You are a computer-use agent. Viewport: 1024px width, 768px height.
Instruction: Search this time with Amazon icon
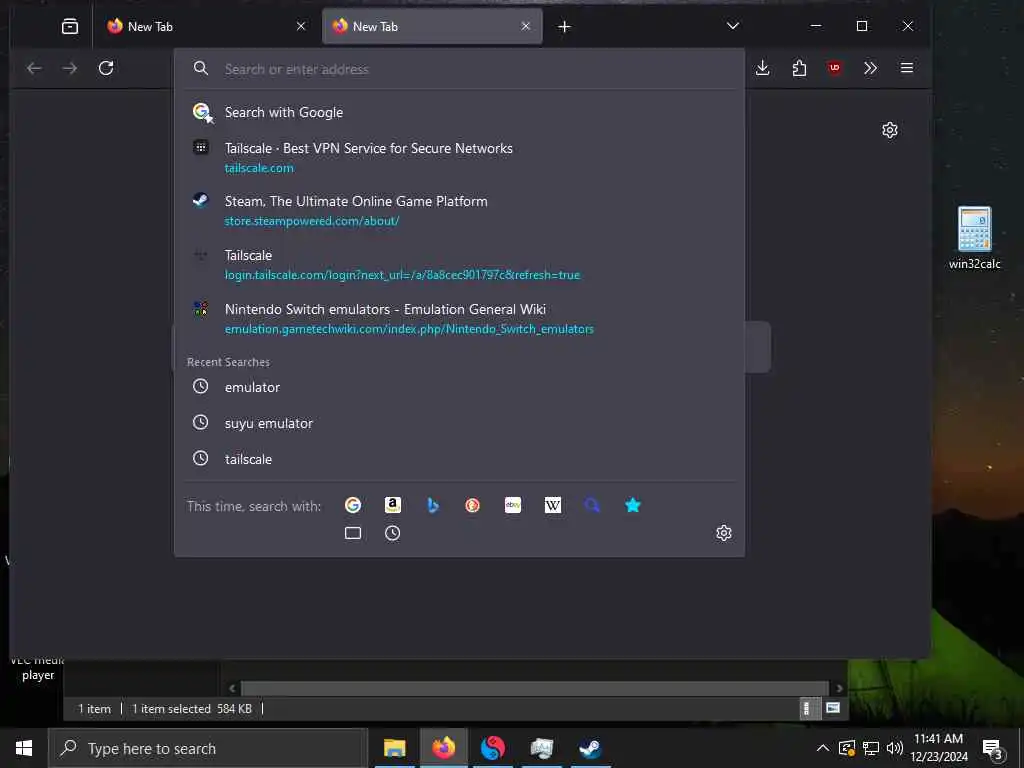click(392, 505)
